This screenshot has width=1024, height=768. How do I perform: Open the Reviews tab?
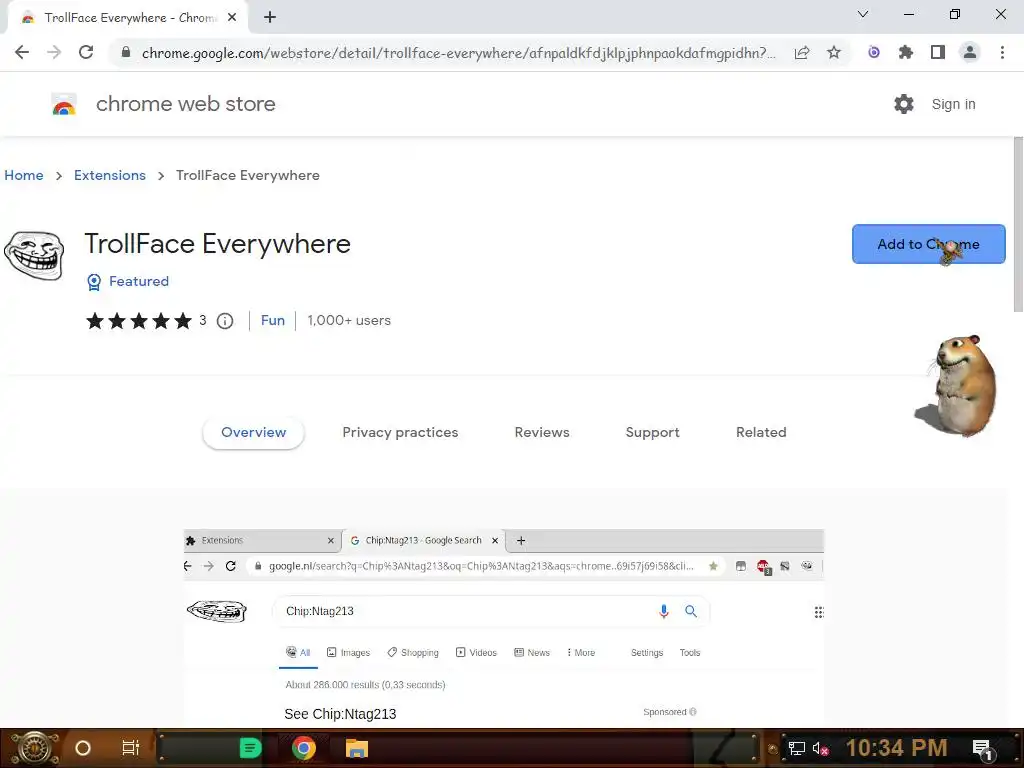(x=541, y=432)
